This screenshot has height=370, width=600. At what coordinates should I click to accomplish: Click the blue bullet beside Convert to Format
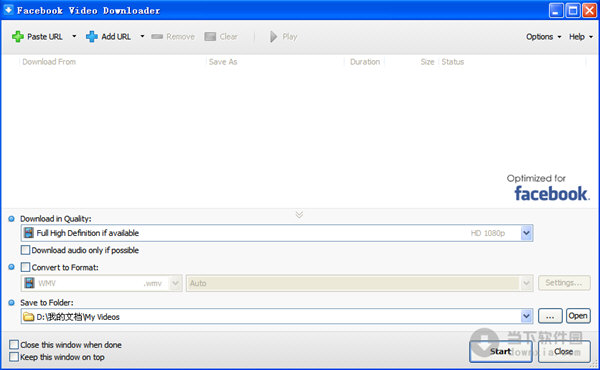pos(11,267)
